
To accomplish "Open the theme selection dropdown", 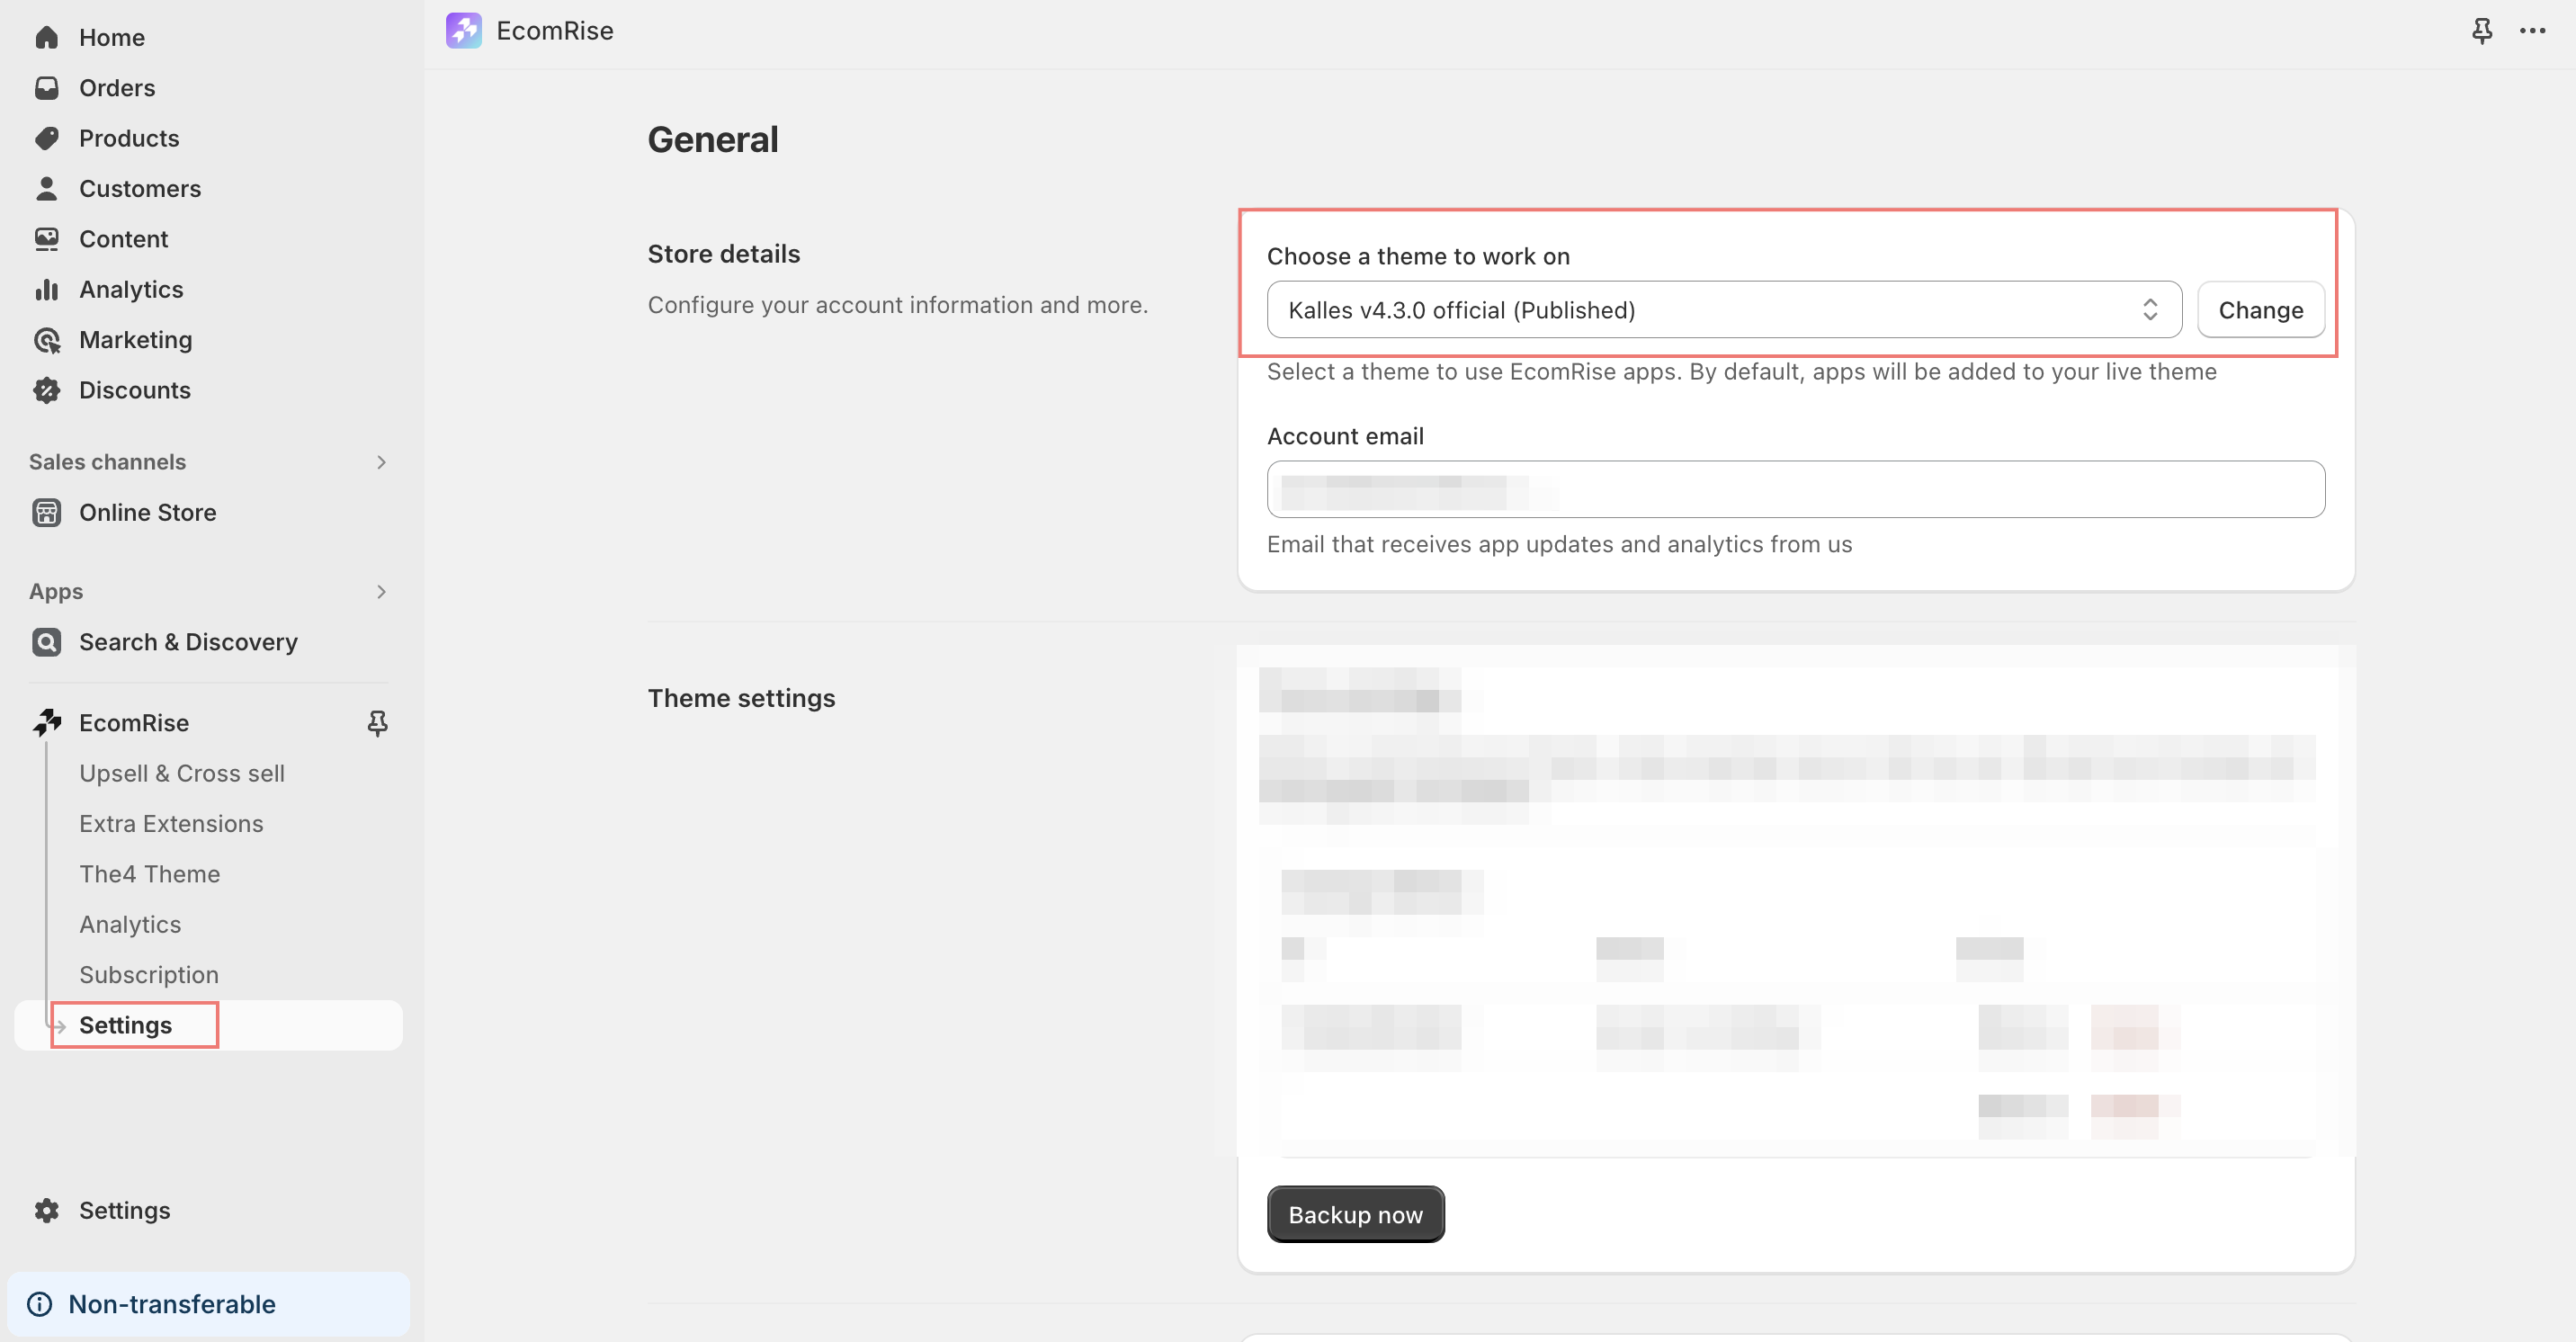I will [1723, 310].
